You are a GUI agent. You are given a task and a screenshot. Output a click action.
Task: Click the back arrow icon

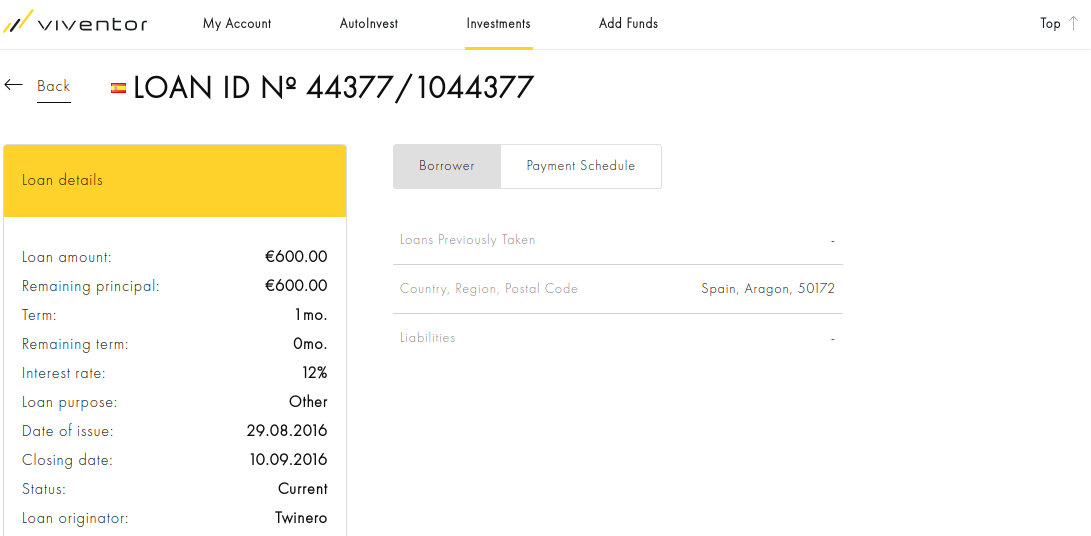pos(13,85)
